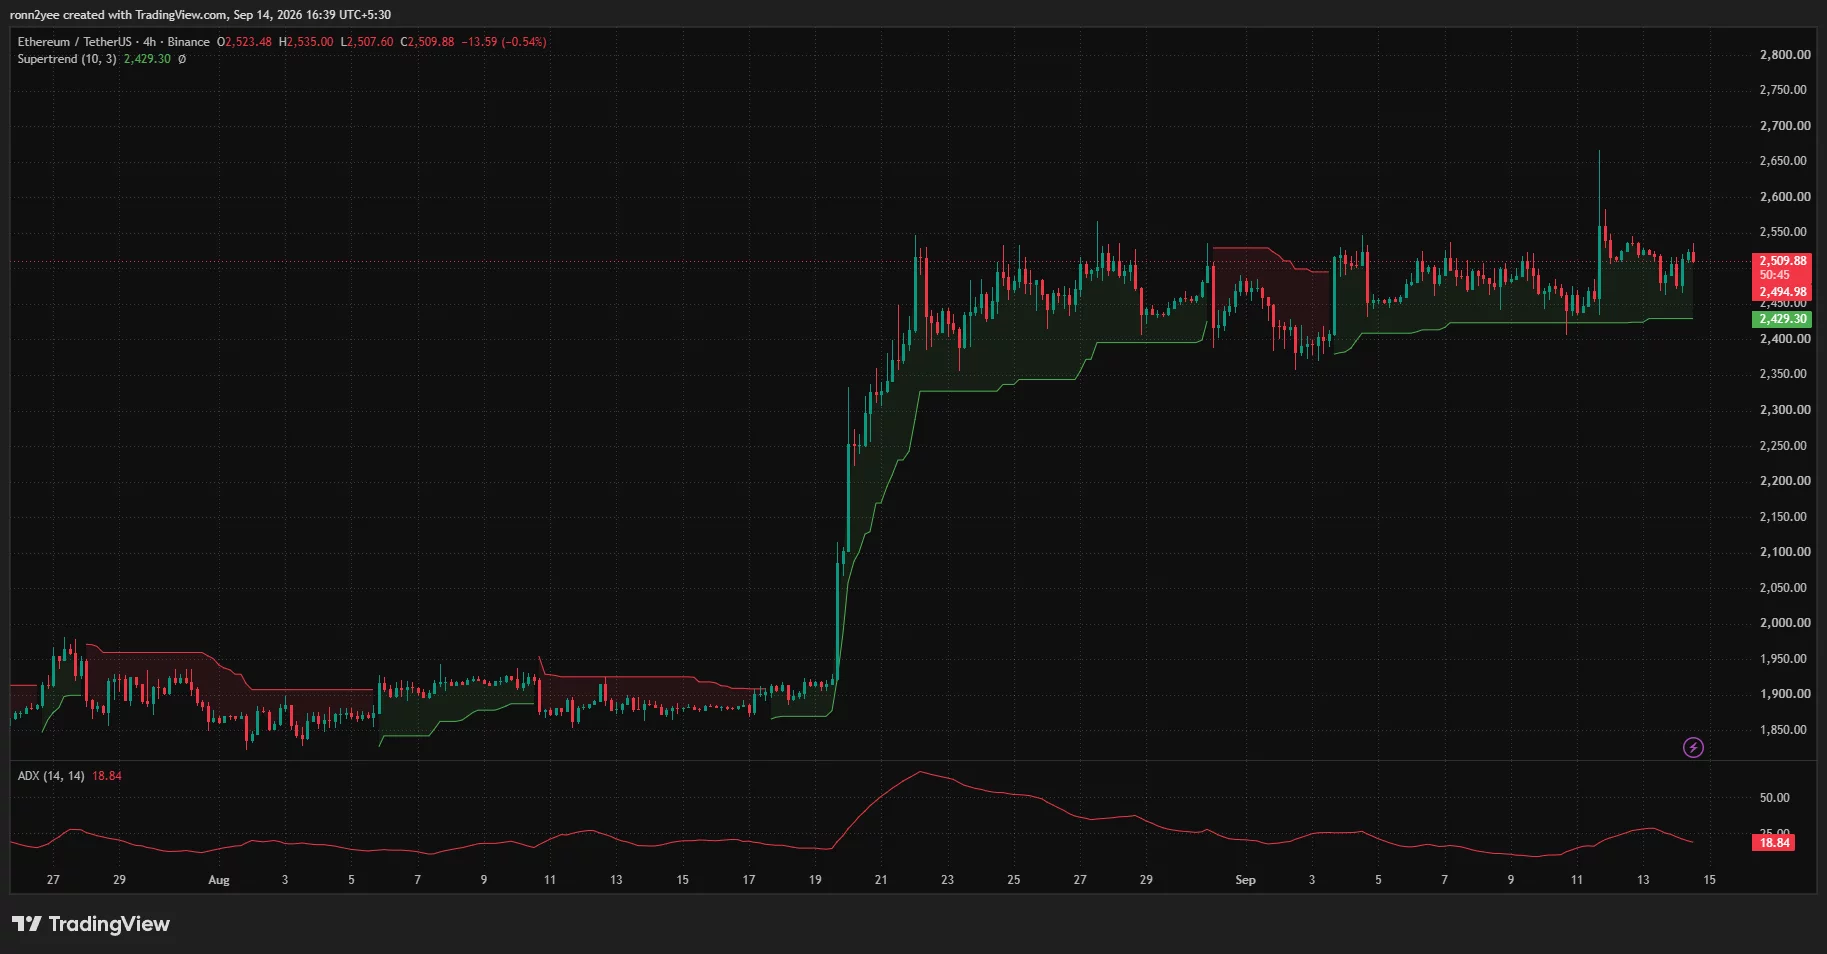Click the Sep date label on time axis
This screenshot has width=1827, height=954.
[x=1245, y=880]
